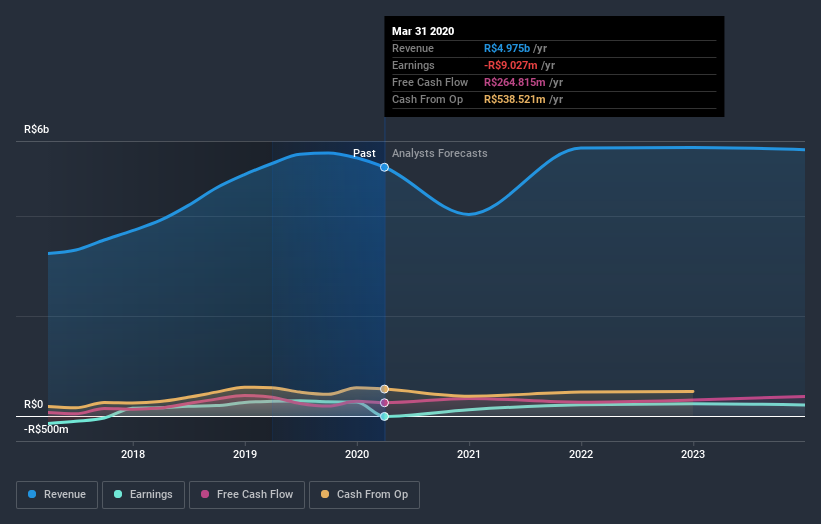The width and height of the screenshot is (821, 524).
Task: Select the pink Free Cash Flow data point marker
Action: tap(384, 403)
